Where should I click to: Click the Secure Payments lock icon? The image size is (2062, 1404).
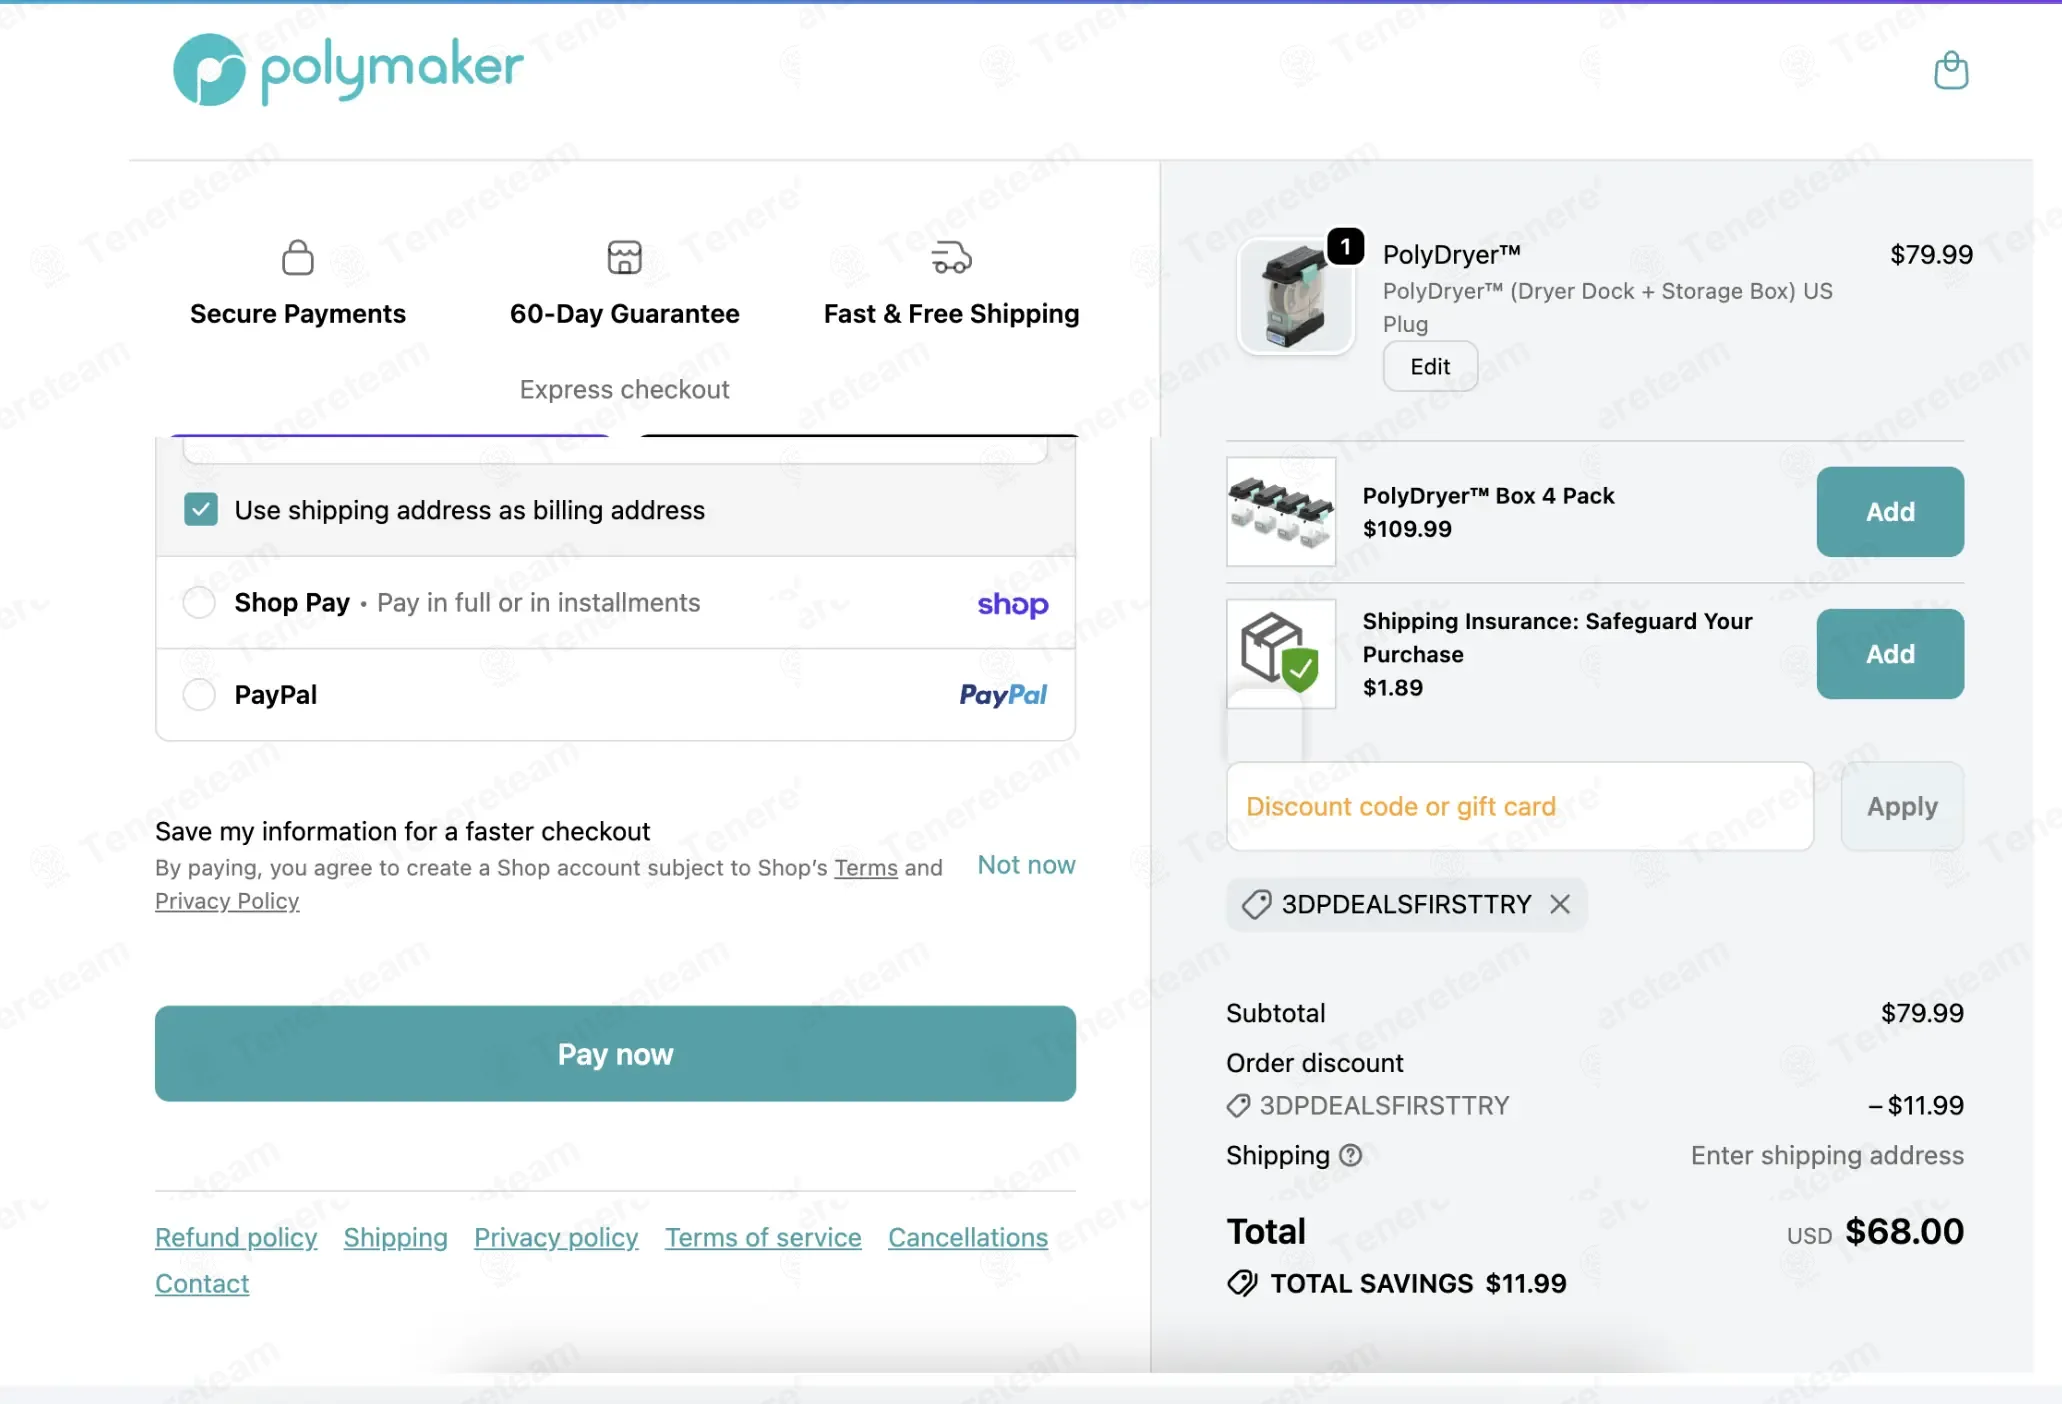click(298, 257)
